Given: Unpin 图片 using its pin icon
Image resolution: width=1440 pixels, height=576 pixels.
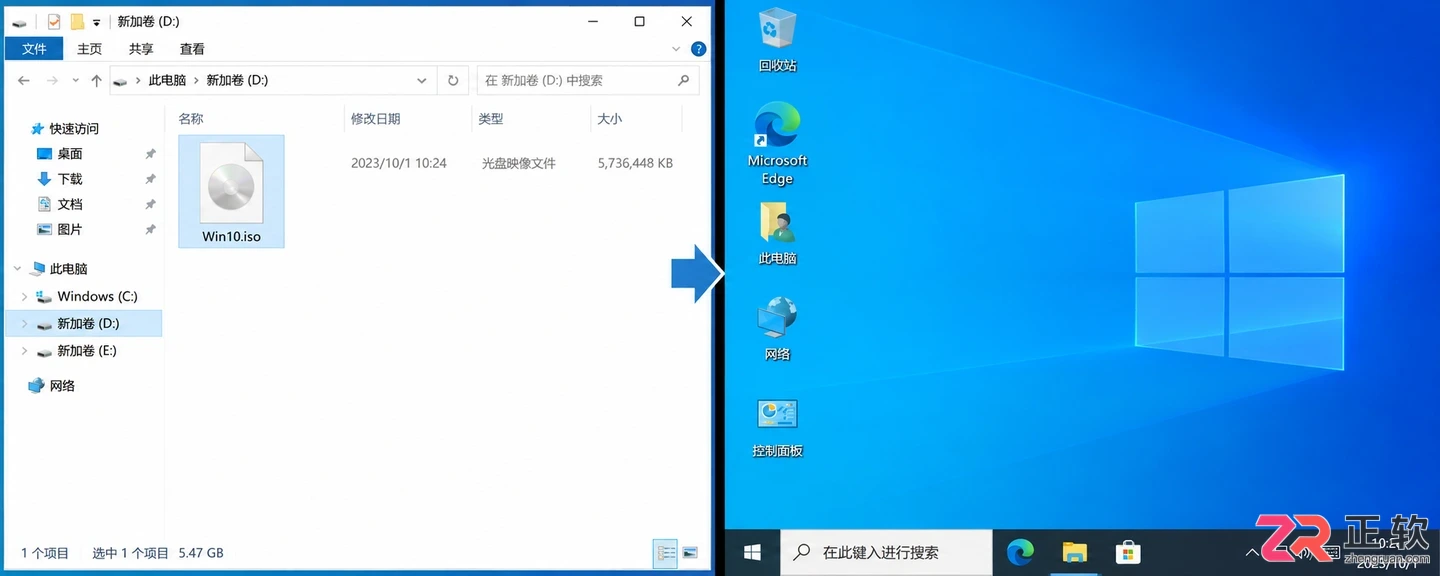Looking at the screenshot, I should point(150,229).
